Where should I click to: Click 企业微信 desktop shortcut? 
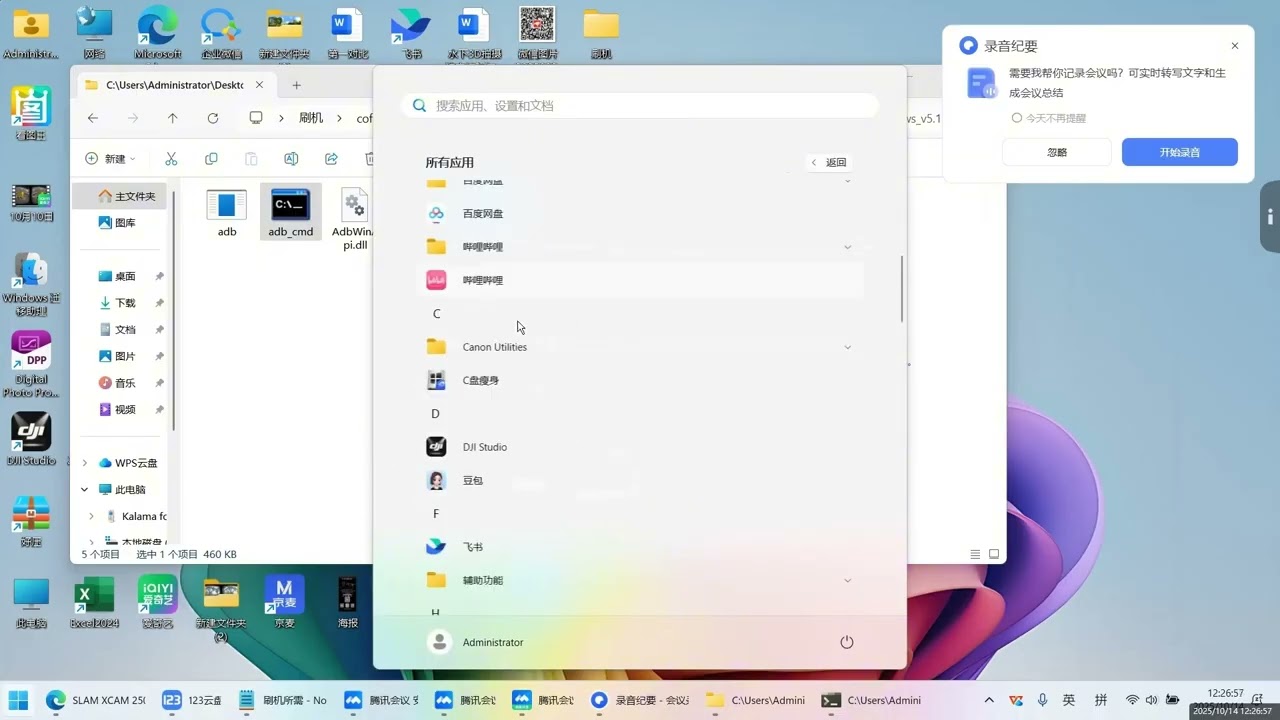(221, 33)
